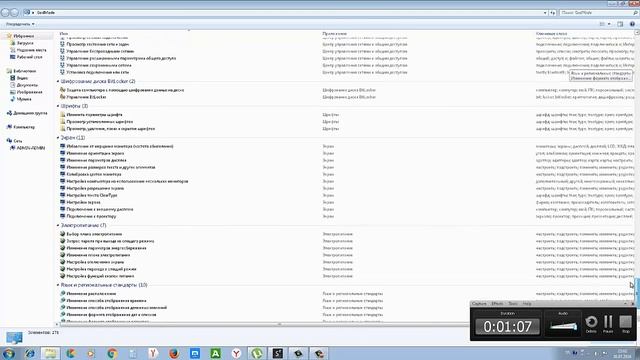This screenshot has width=640, height=360.
Task: Open Firefox from the taskbar
Action: 174,353
